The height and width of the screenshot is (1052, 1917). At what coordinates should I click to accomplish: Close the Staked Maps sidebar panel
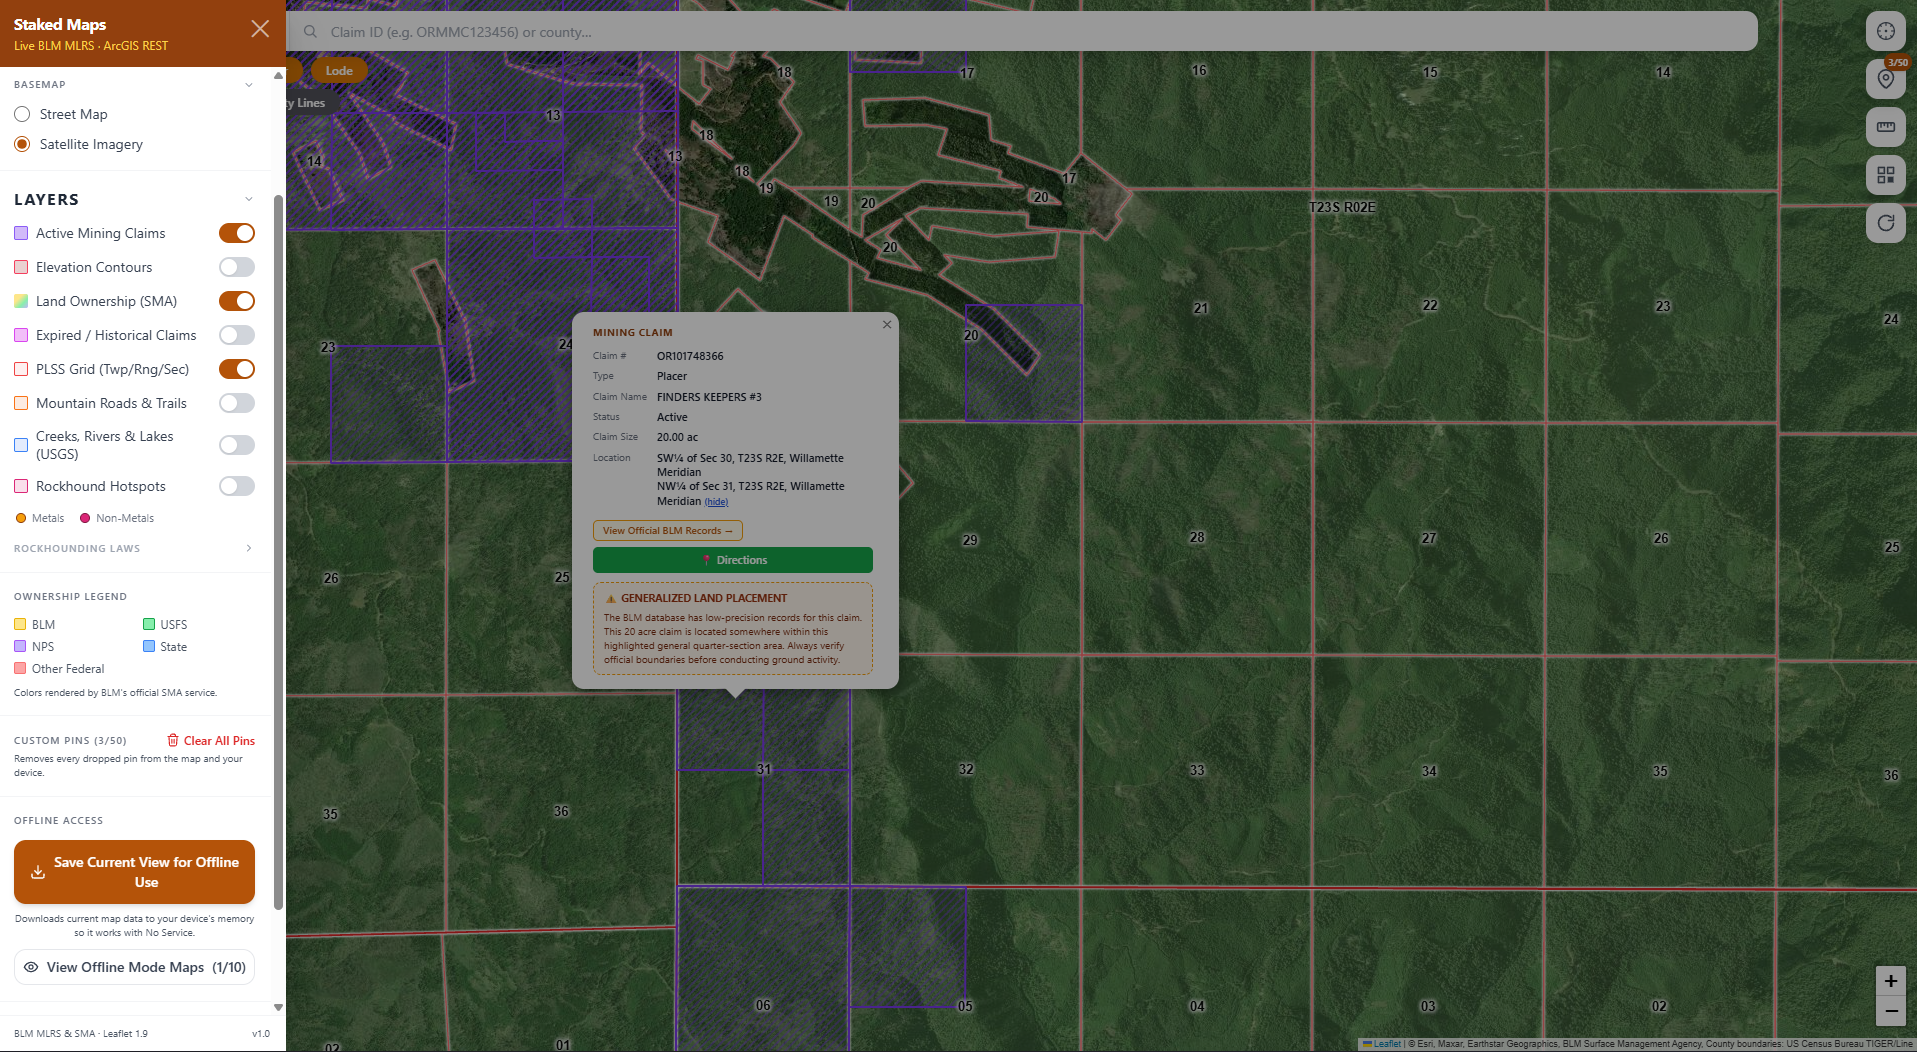260,29
